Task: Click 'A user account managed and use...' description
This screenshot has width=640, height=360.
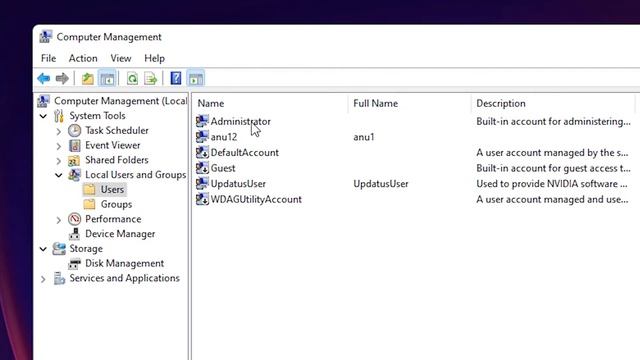Action: pyautogui.click(x=552, y=200)
